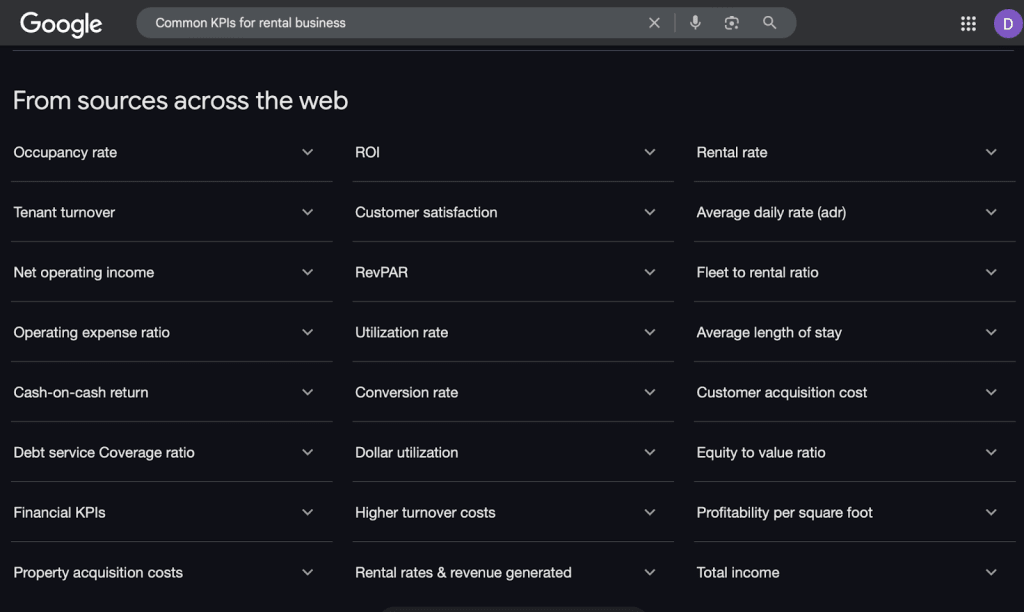Click the Utilization rate chevron
Screen dimensions: 1024x612
(650, 332)
